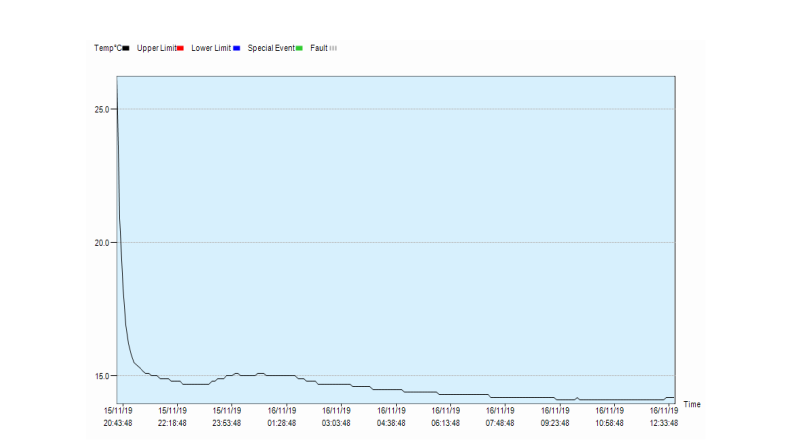Click the 15/11/19 23:53:48 time label
Viewport: 792px width, 447px height.
point(227,417)
